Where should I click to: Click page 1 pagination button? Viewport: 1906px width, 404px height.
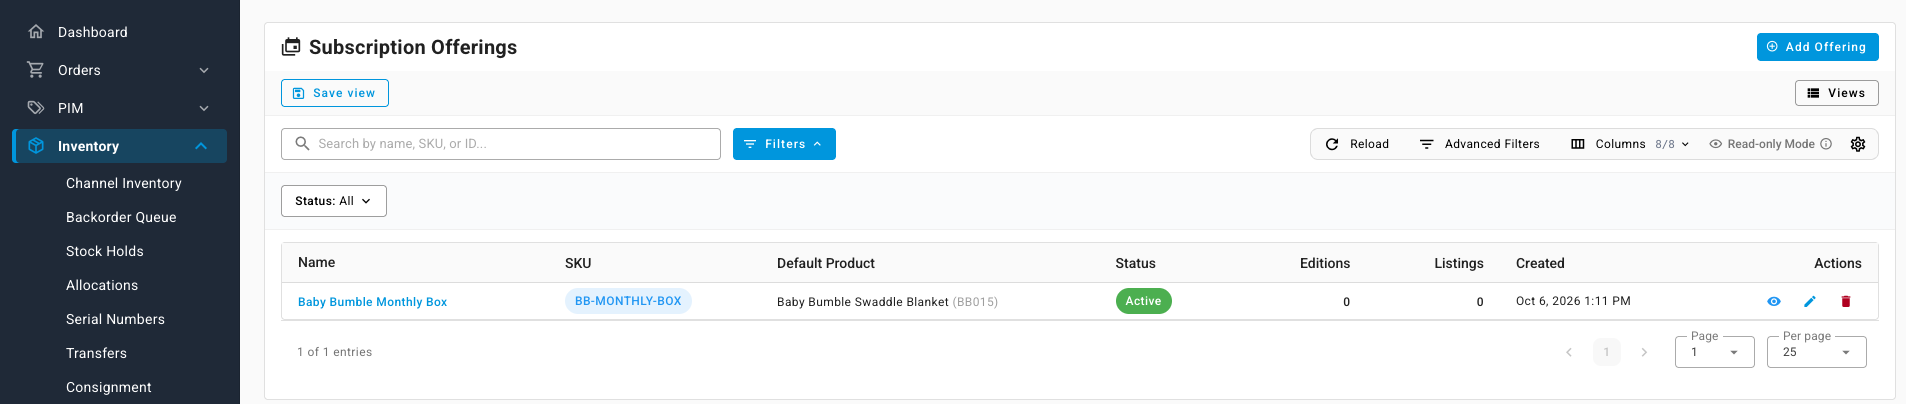(1607, 352)
